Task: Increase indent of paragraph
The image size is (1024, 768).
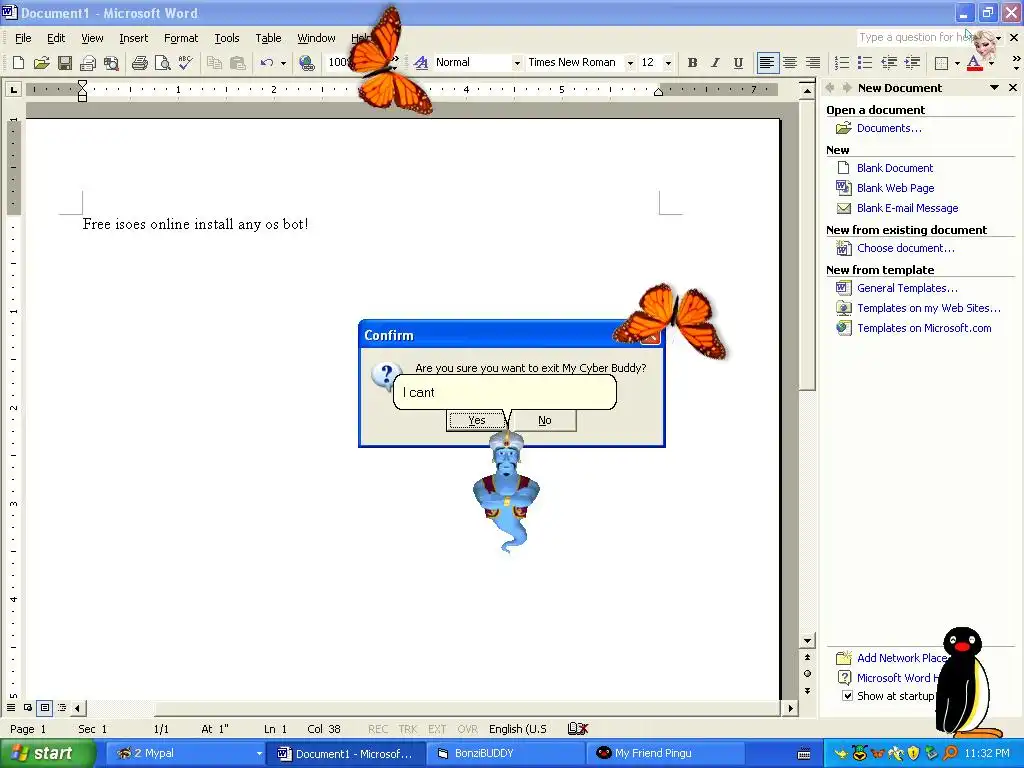Action: (912, 63)
